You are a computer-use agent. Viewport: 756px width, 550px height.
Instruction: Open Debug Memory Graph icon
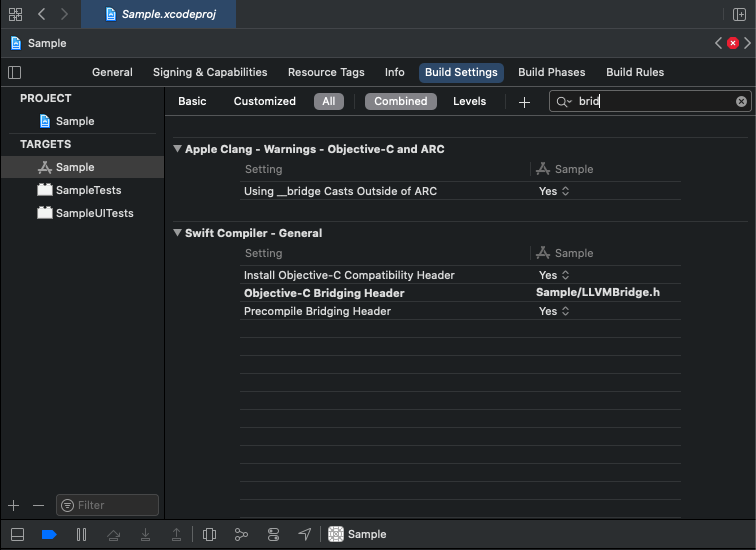click(x=241, y=534)
